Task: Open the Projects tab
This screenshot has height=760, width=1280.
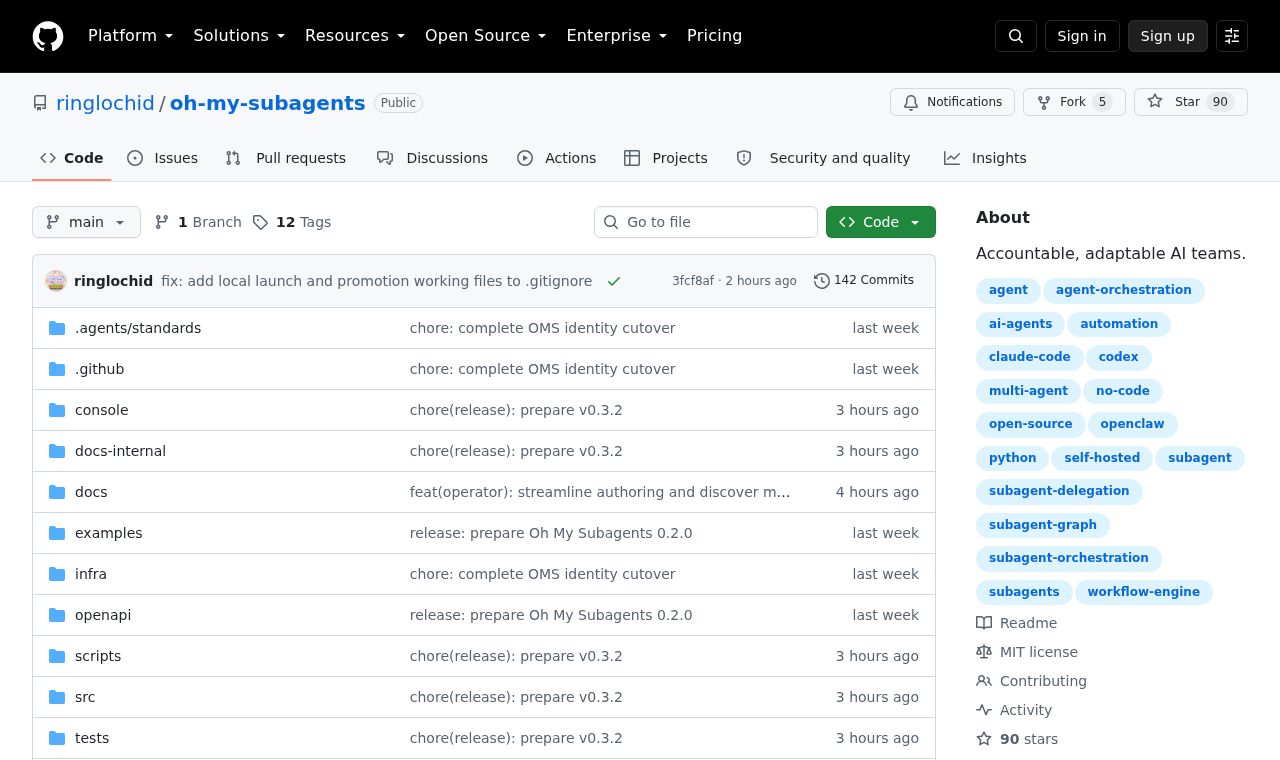Action: (x=666, y=158)
